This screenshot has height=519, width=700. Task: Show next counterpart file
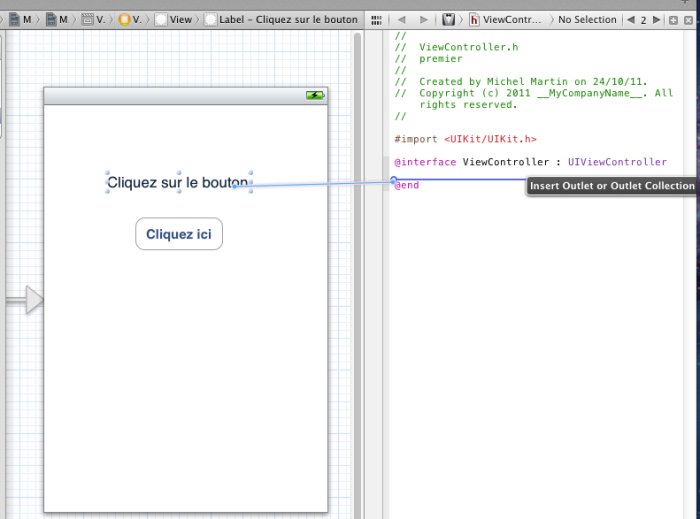656,19
